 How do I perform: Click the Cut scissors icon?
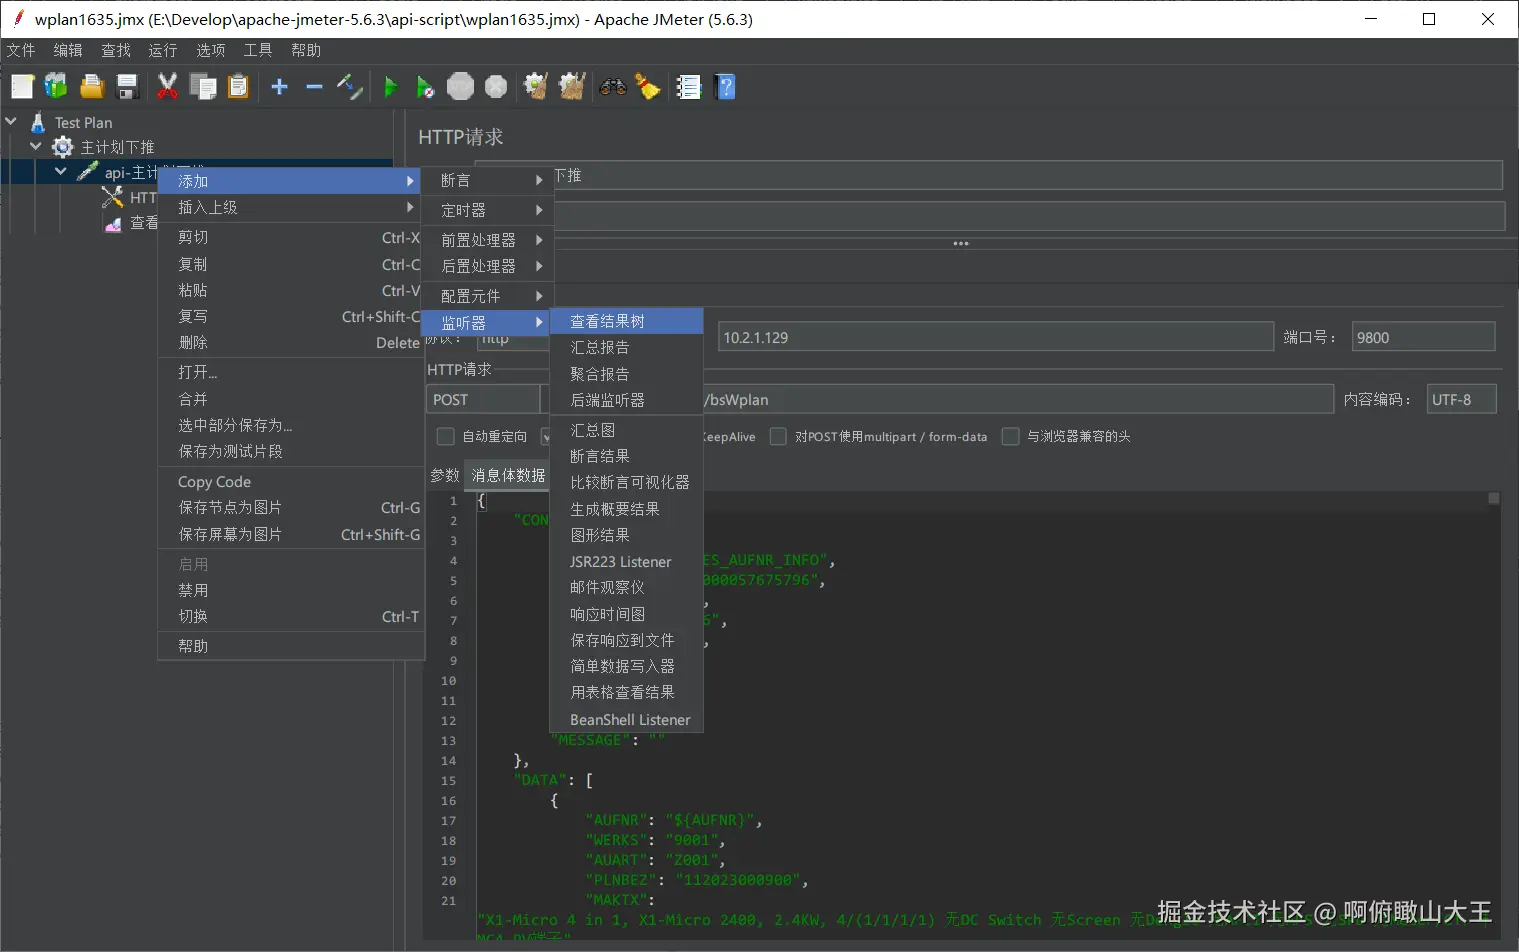tap(167, 87)
